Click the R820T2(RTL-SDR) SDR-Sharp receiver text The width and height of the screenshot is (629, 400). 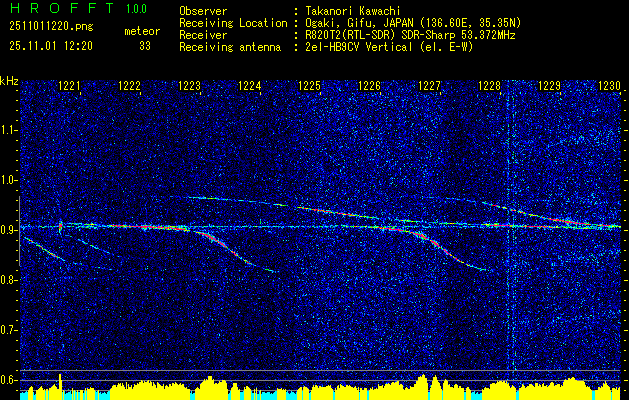[410, 35]
